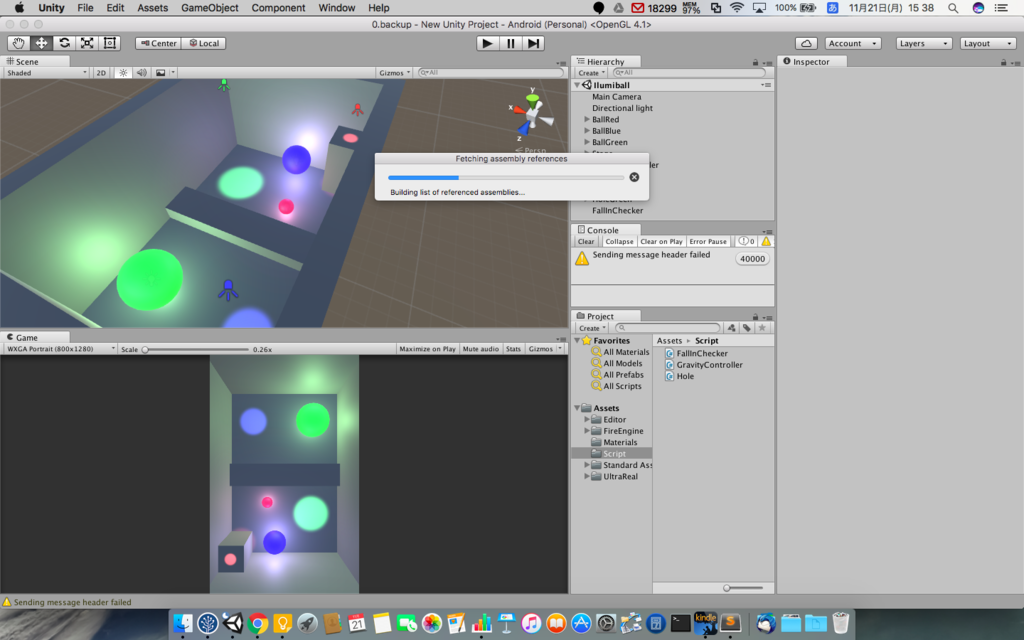The image size is (1024, 640).
Task: Open the Component menu
Action: pyautogui.click(x=278, y=8)
